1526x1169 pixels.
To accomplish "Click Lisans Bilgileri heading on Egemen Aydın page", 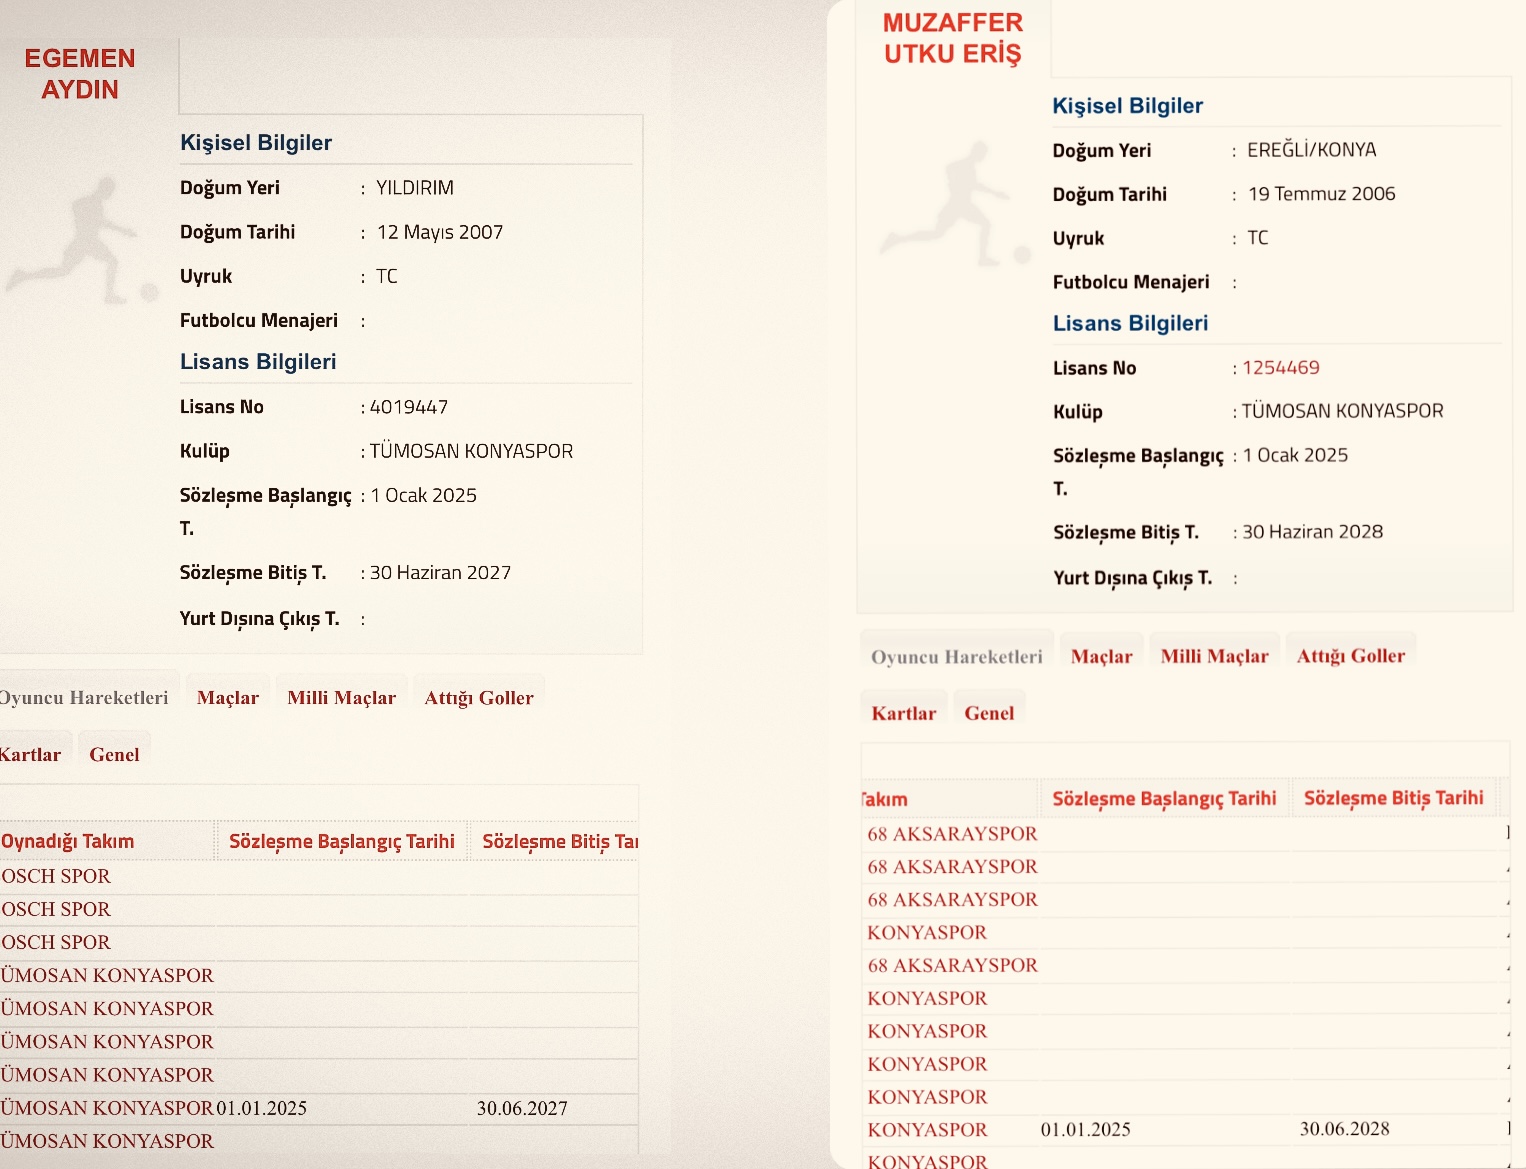I will (x=258, y=362).
